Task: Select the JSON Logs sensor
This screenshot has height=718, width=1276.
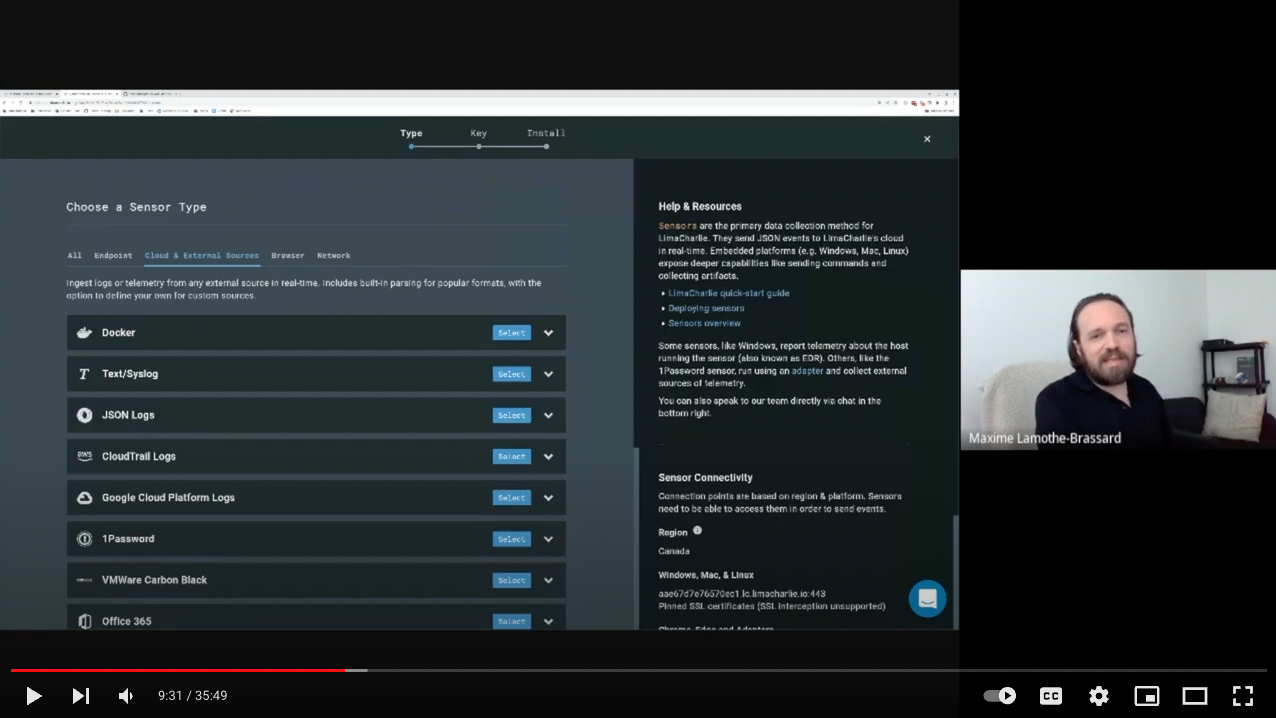Action: (x=511, y=415)
